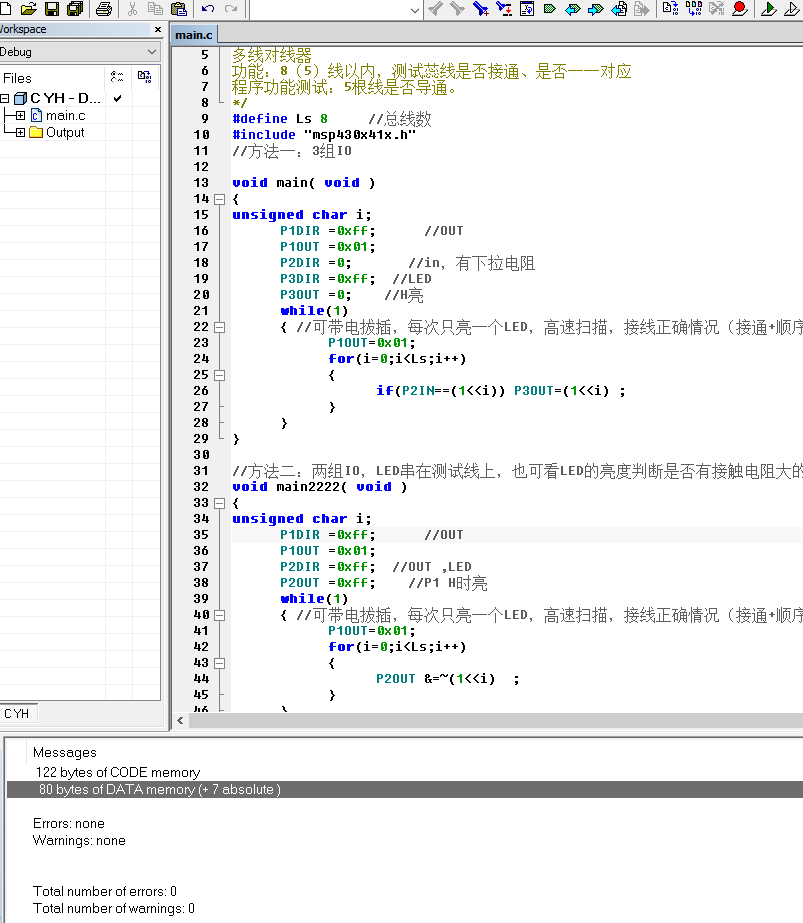Screen dimensions: 803x923
Task: Click the Find Next flashlight icon
Action: tap(457, 8)
